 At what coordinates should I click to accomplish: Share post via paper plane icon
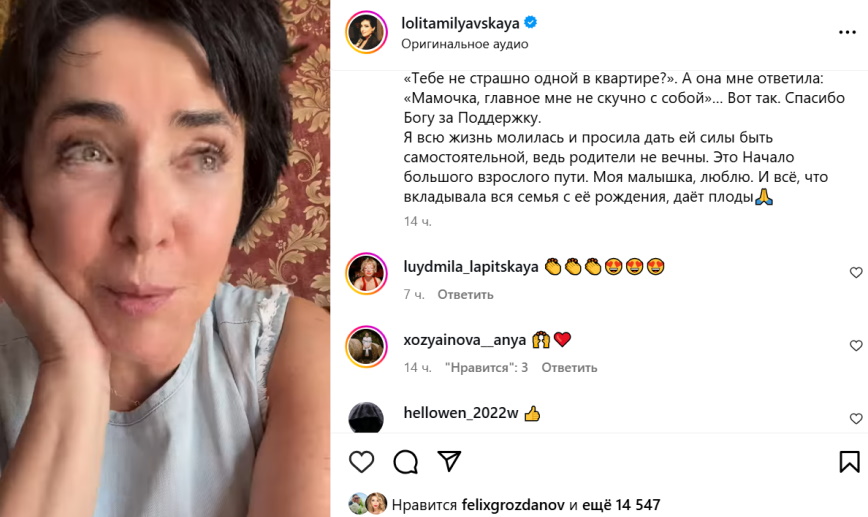pyautogui.click(x=449, y=461)
